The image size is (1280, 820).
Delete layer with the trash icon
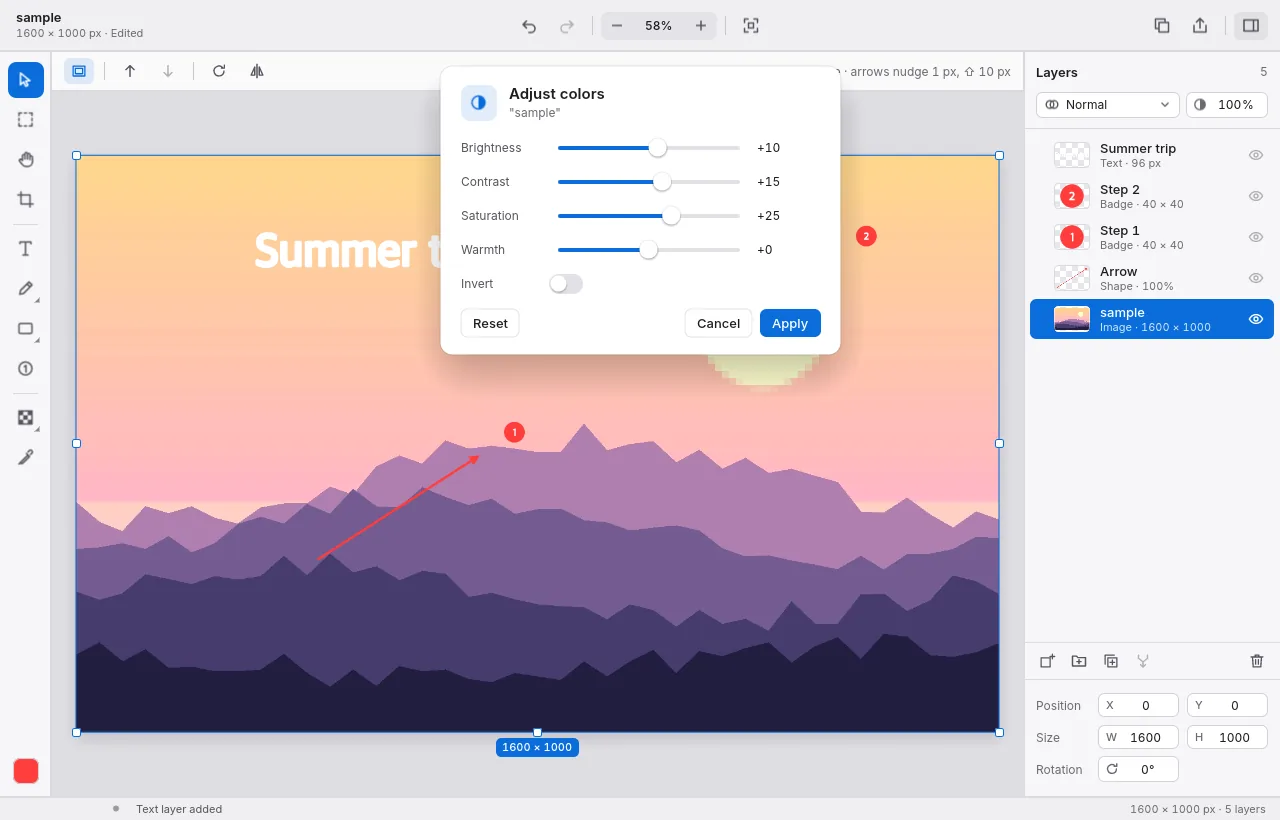(x=1257, y=661)
